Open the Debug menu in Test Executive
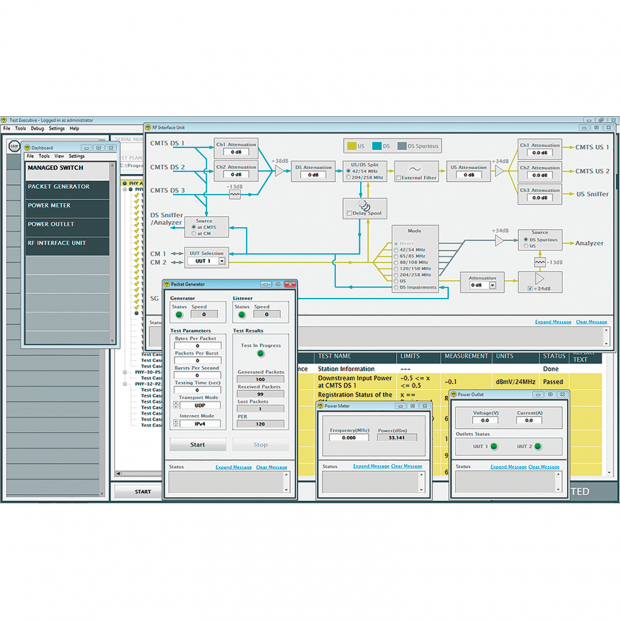 point(37,128)
